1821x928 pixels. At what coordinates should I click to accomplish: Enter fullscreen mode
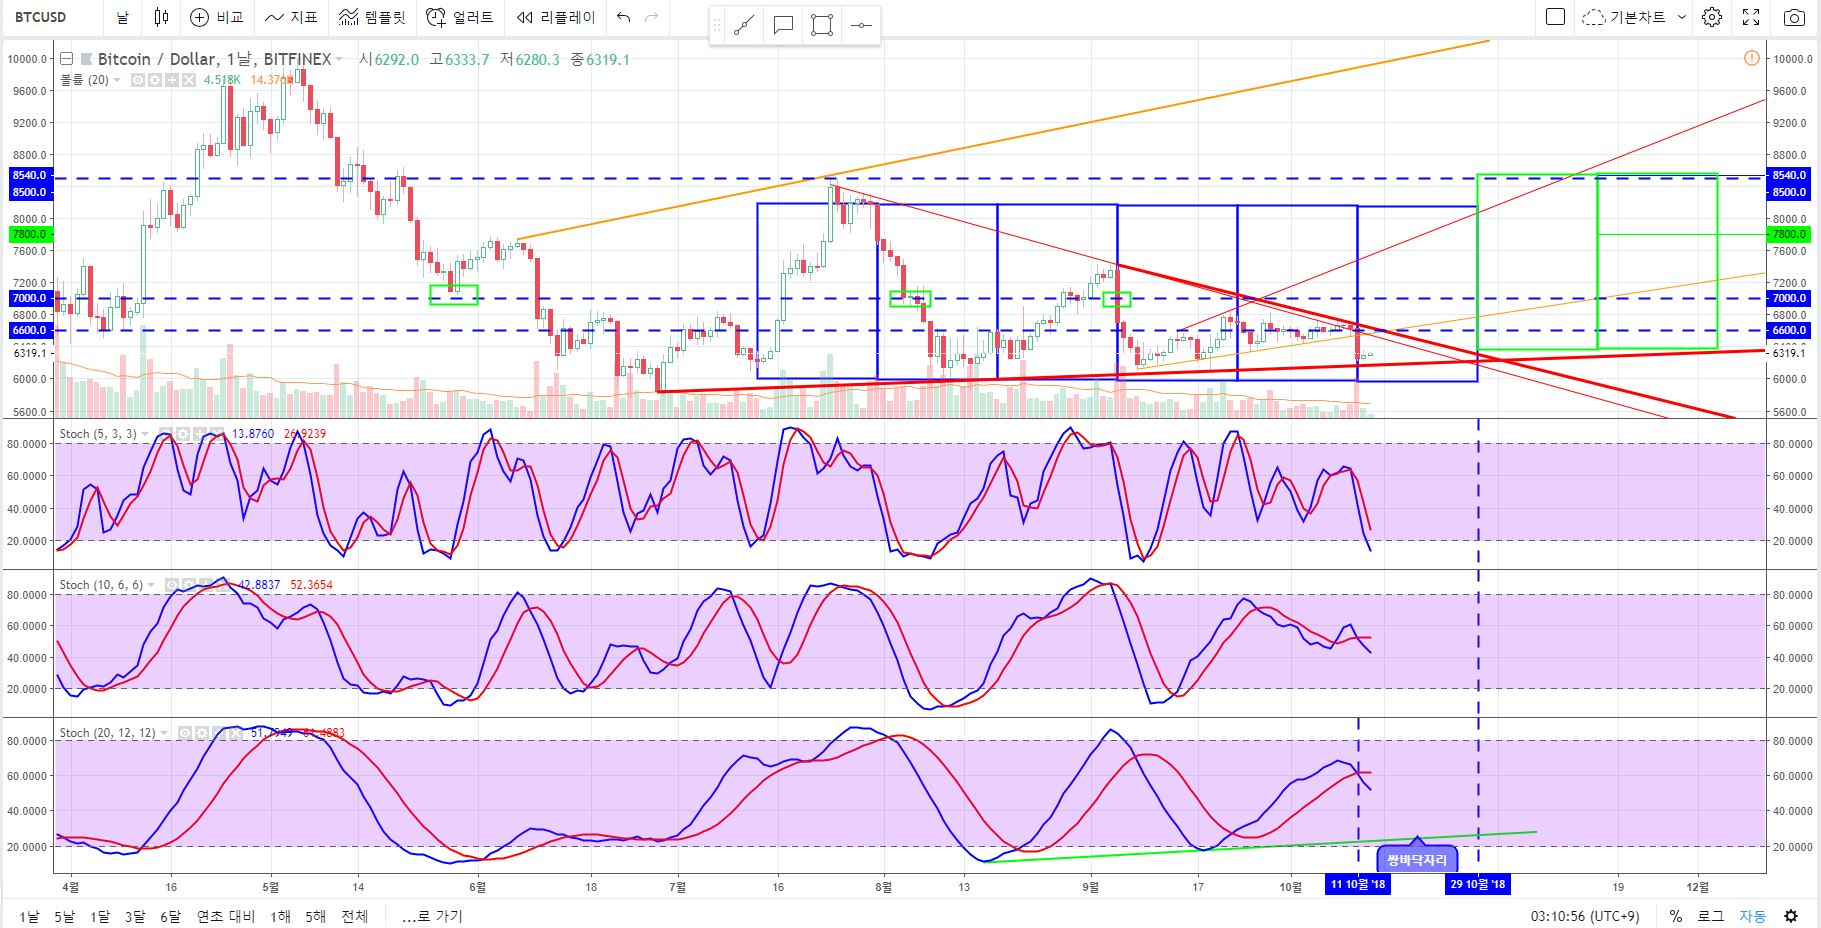(1751, 17)
